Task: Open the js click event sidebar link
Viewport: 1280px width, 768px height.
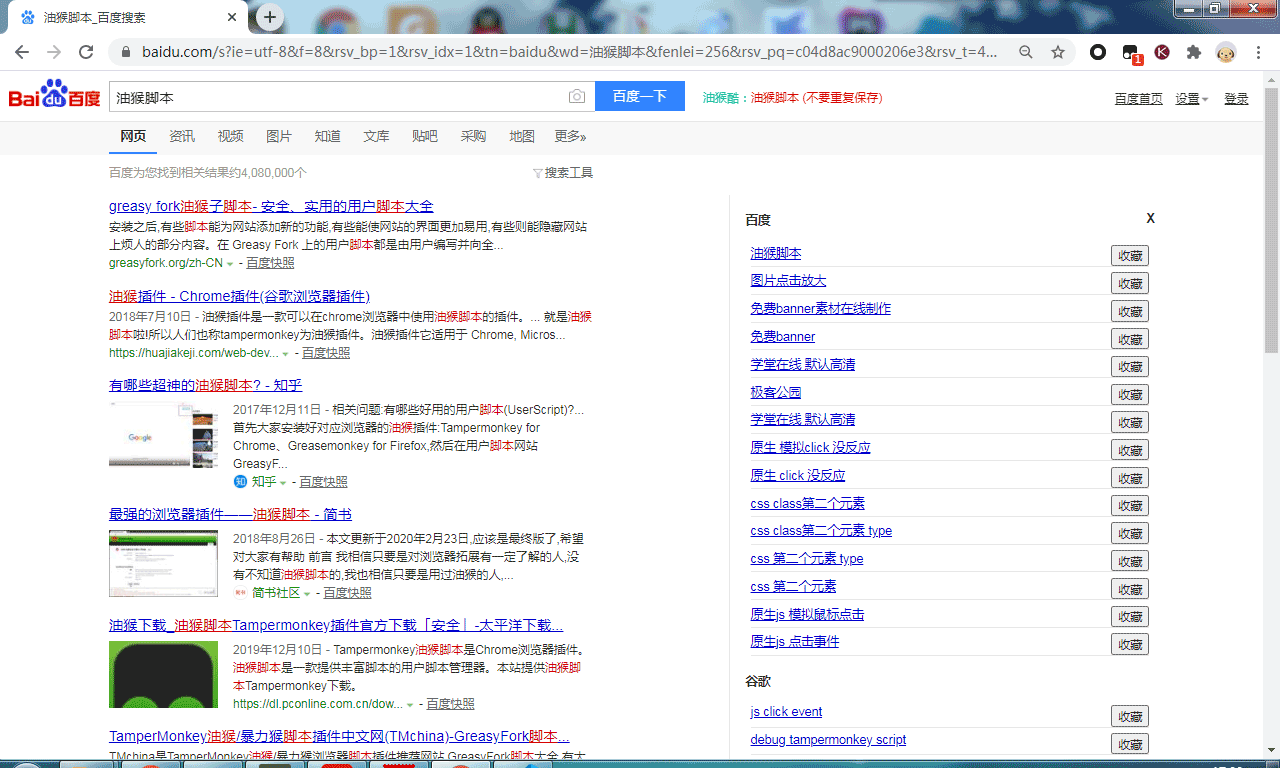Action: (786, 712)
